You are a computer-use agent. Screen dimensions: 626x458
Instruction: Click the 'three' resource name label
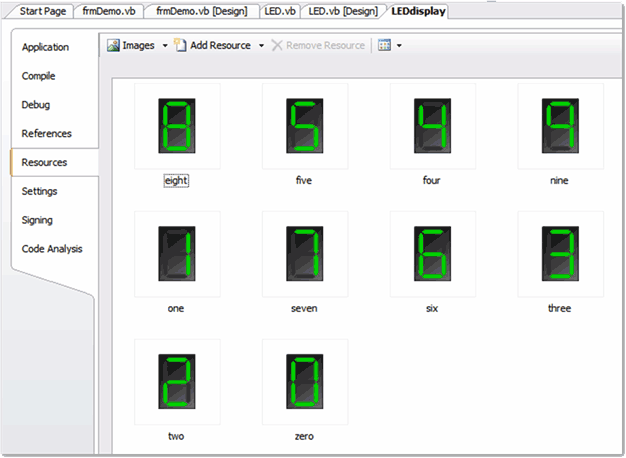point(559,308)
